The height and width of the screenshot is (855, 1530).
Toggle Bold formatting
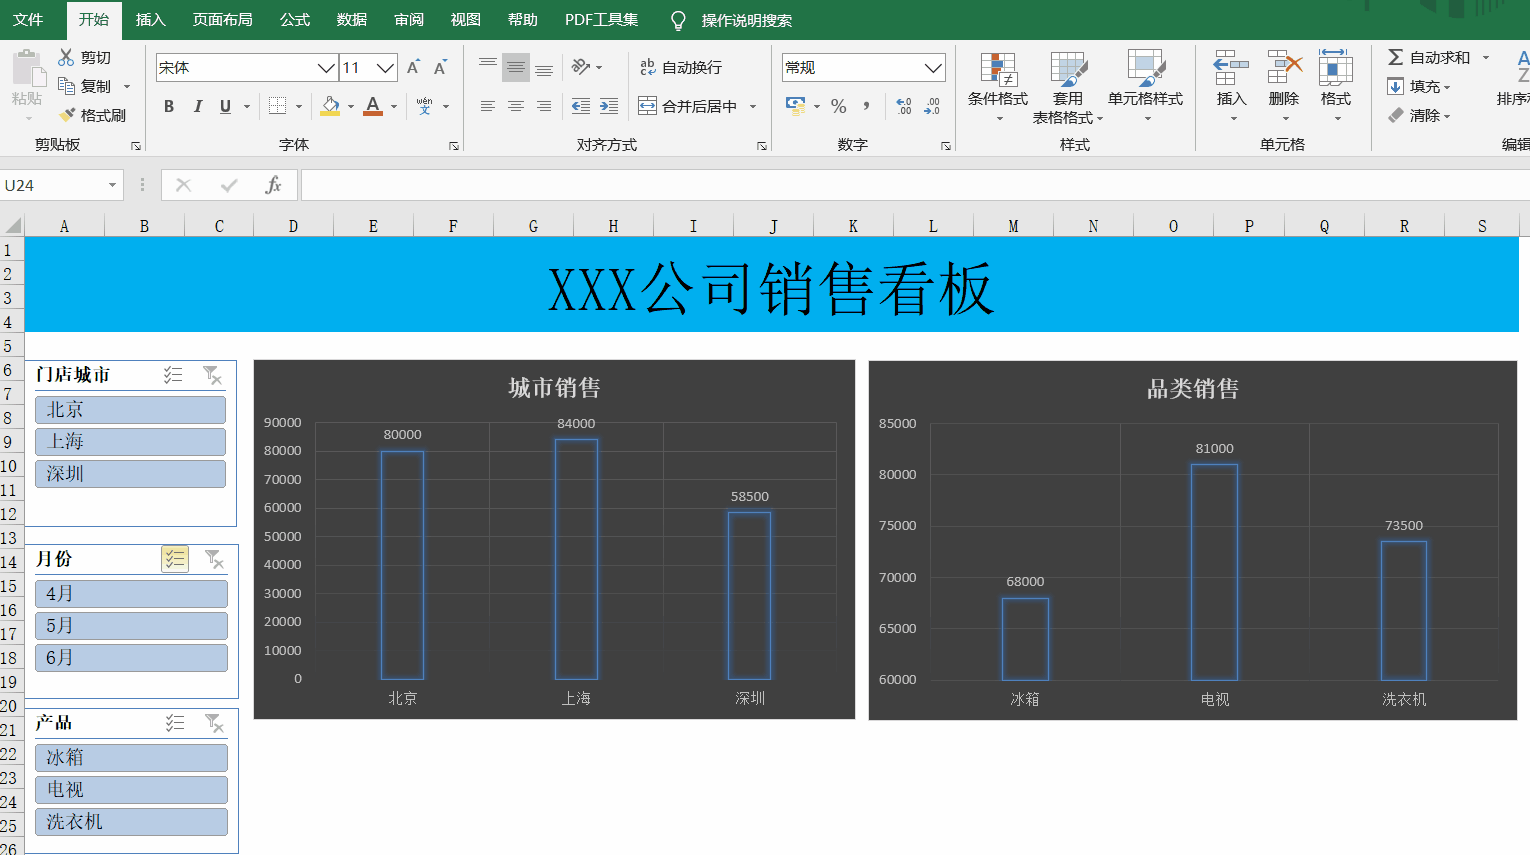coord(169,106)
